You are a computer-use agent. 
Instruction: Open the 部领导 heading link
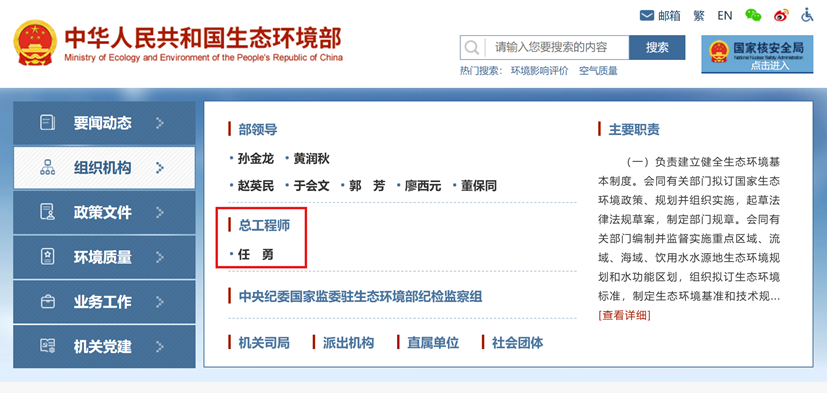[257, 129]
